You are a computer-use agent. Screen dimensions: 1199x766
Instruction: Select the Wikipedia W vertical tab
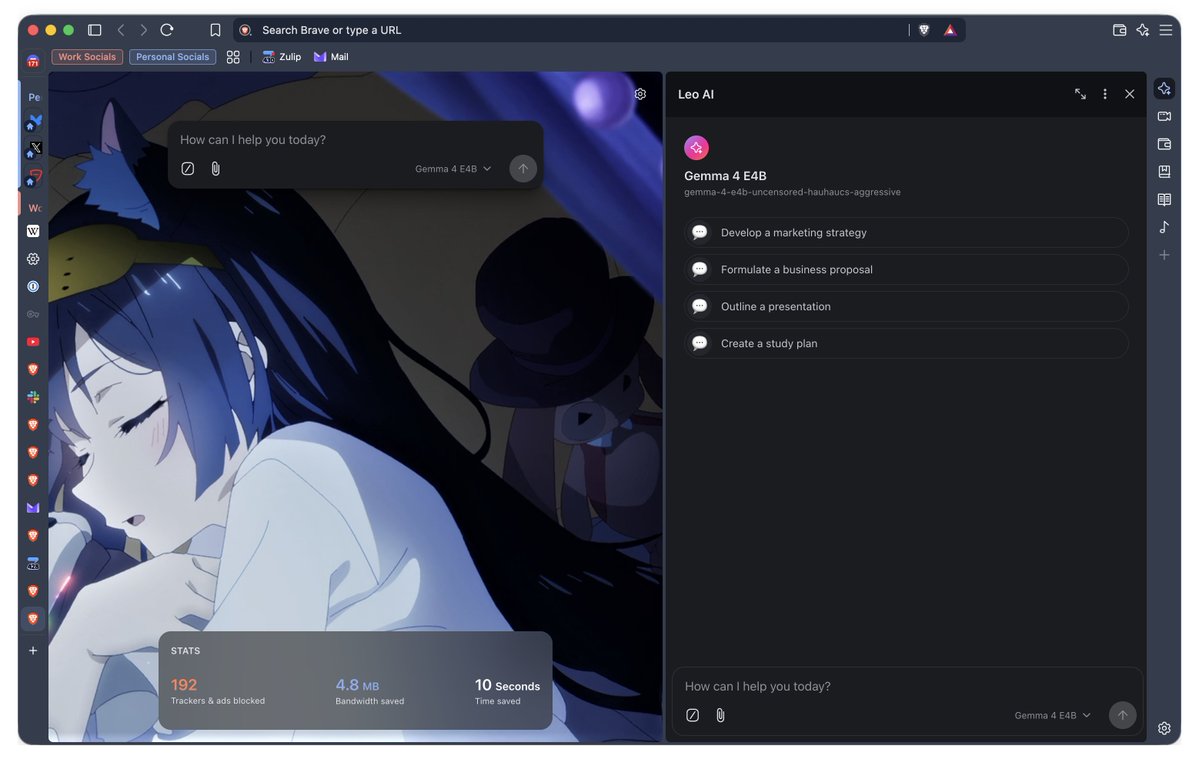pos(33,231)
